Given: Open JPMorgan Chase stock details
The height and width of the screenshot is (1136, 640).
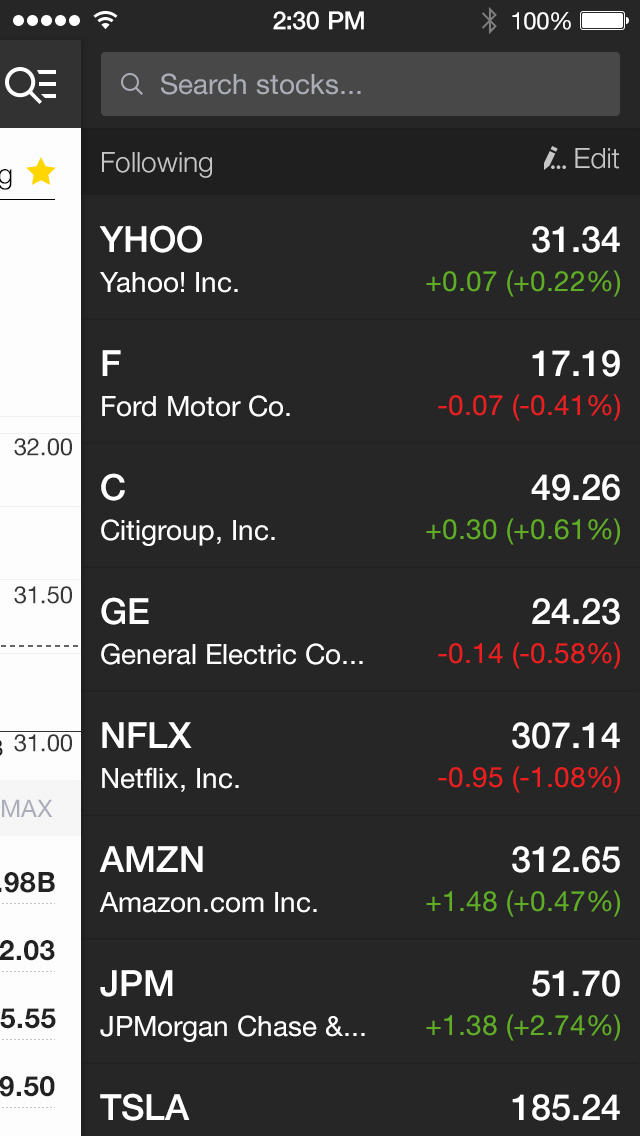Looking at the screenshot, I should click(360, 1002).
